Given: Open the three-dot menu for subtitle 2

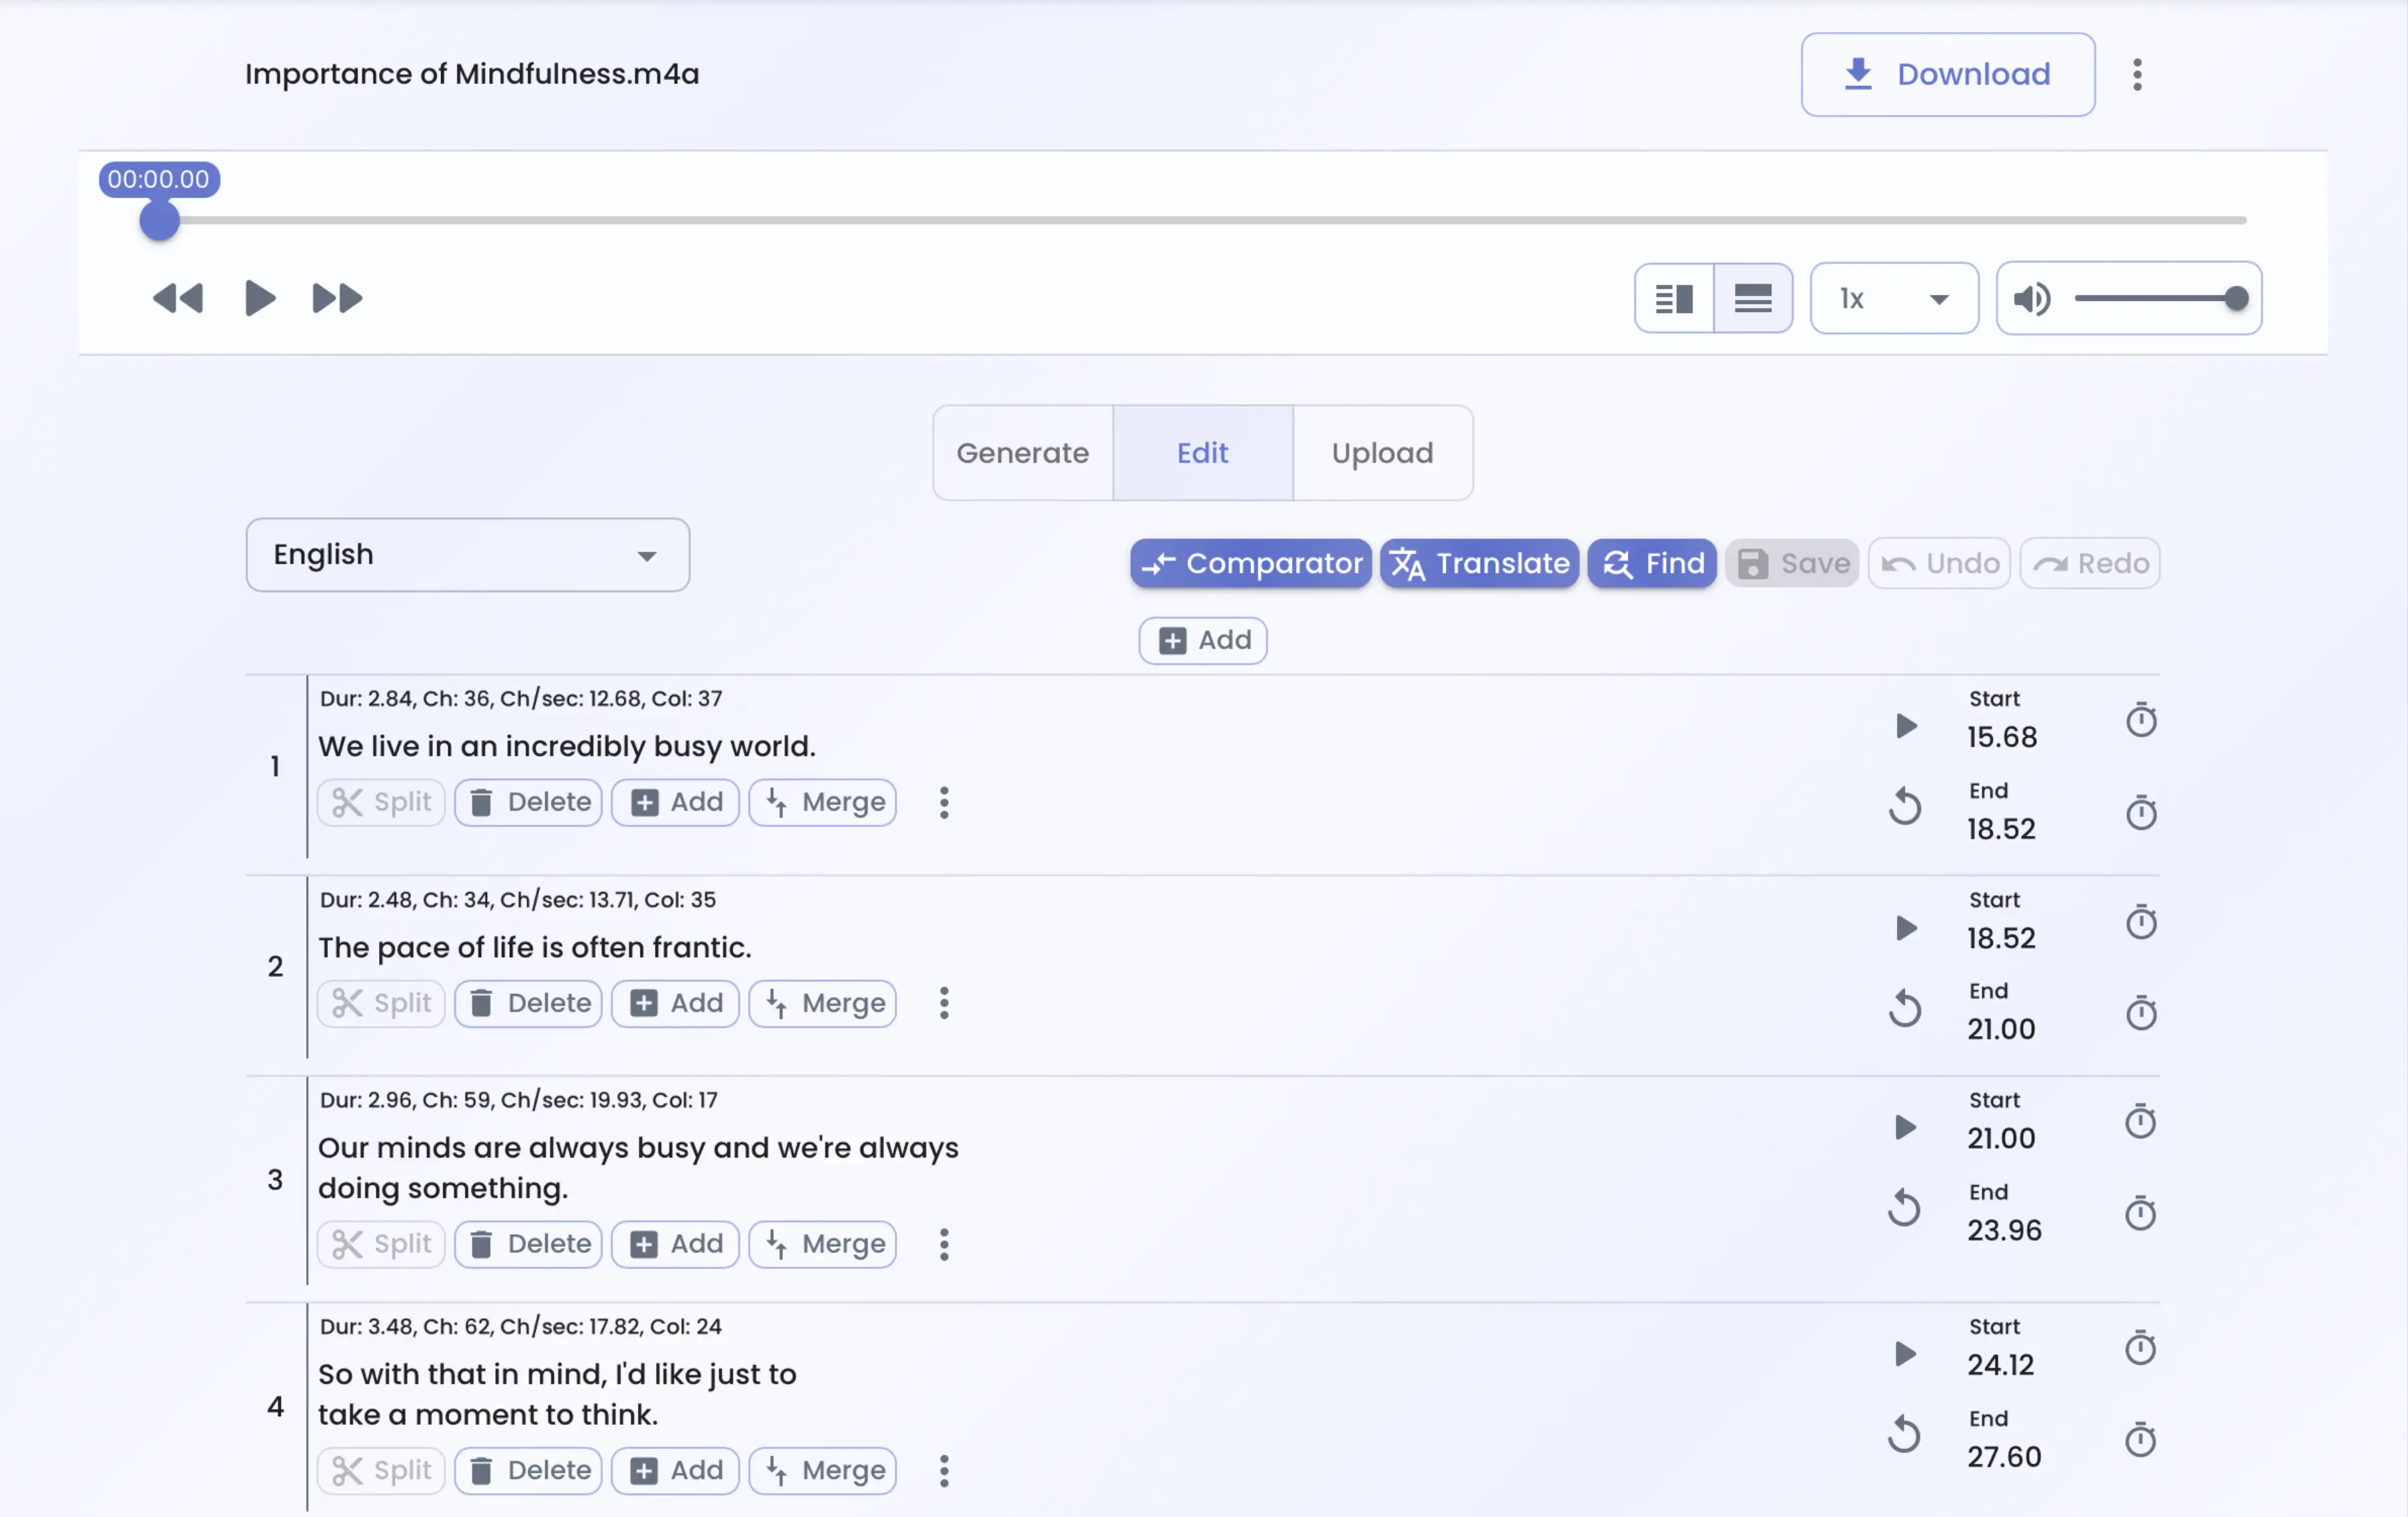Looking at the screenshot, I should 943,1003.
